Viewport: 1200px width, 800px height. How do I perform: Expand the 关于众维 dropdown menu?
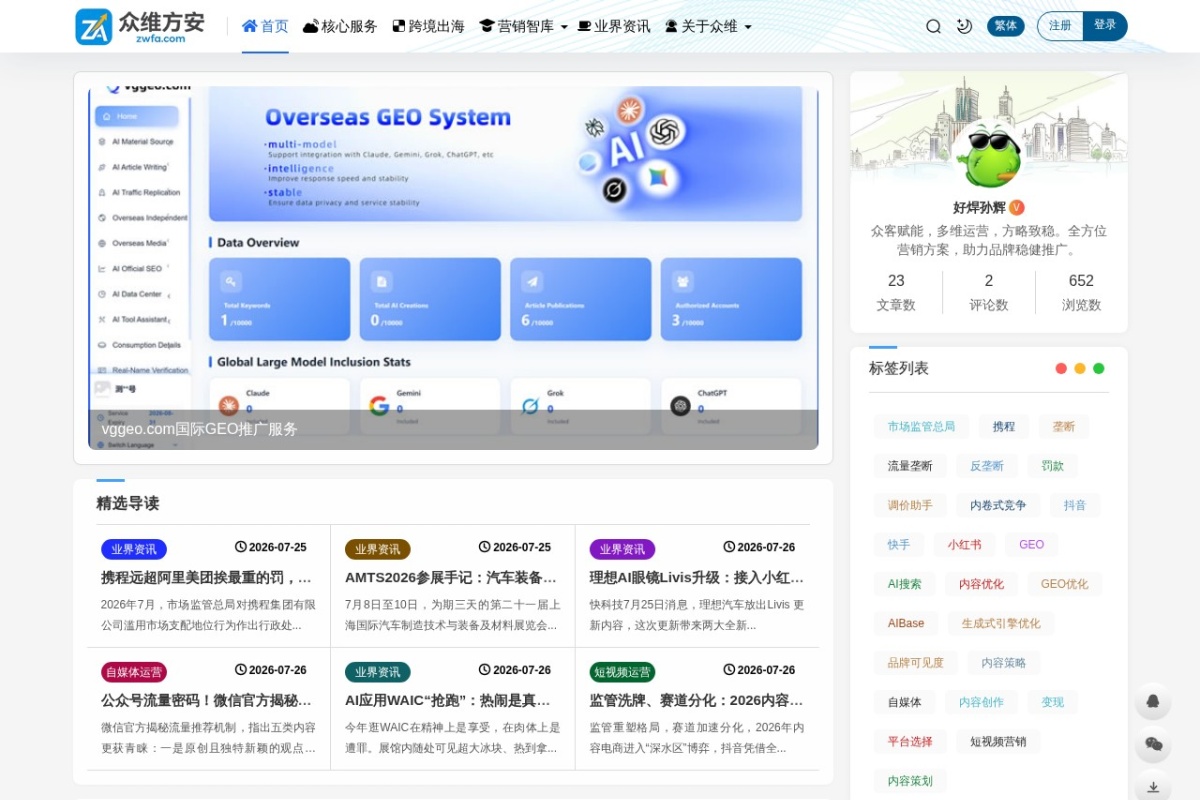(708, 27)
